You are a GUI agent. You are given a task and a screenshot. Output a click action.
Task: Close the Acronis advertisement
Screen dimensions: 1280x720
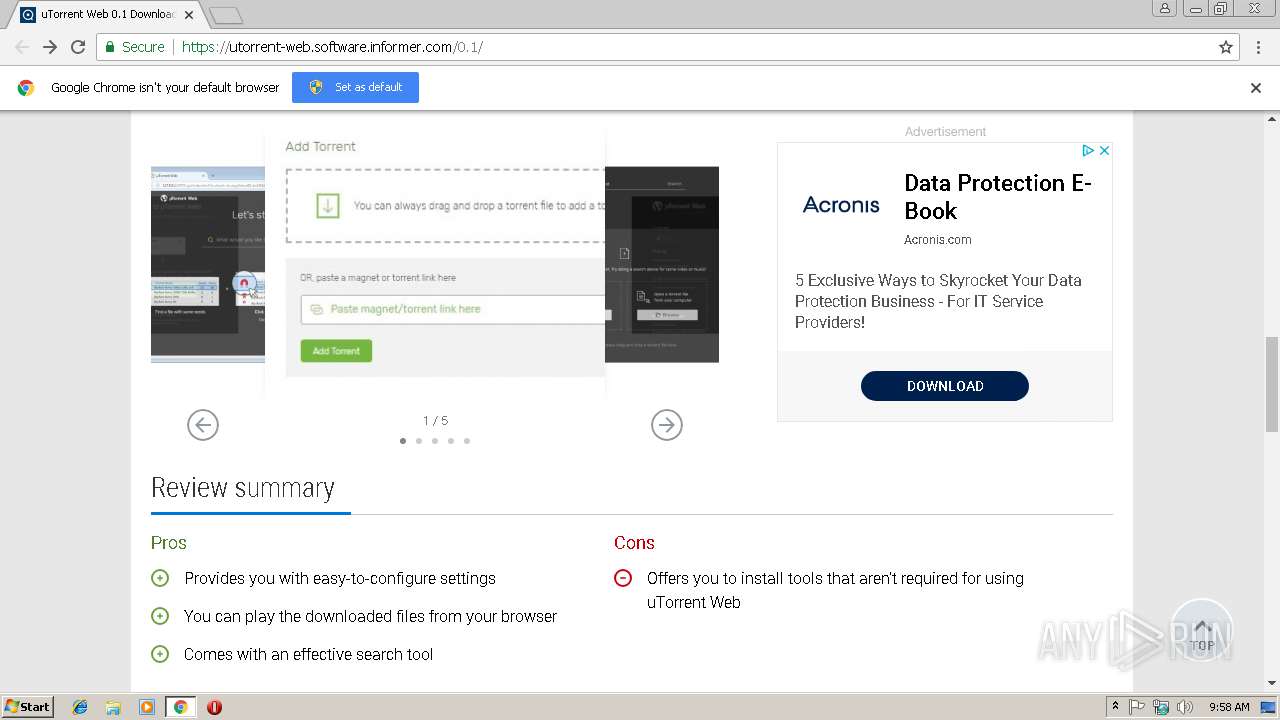[1104, 150]
